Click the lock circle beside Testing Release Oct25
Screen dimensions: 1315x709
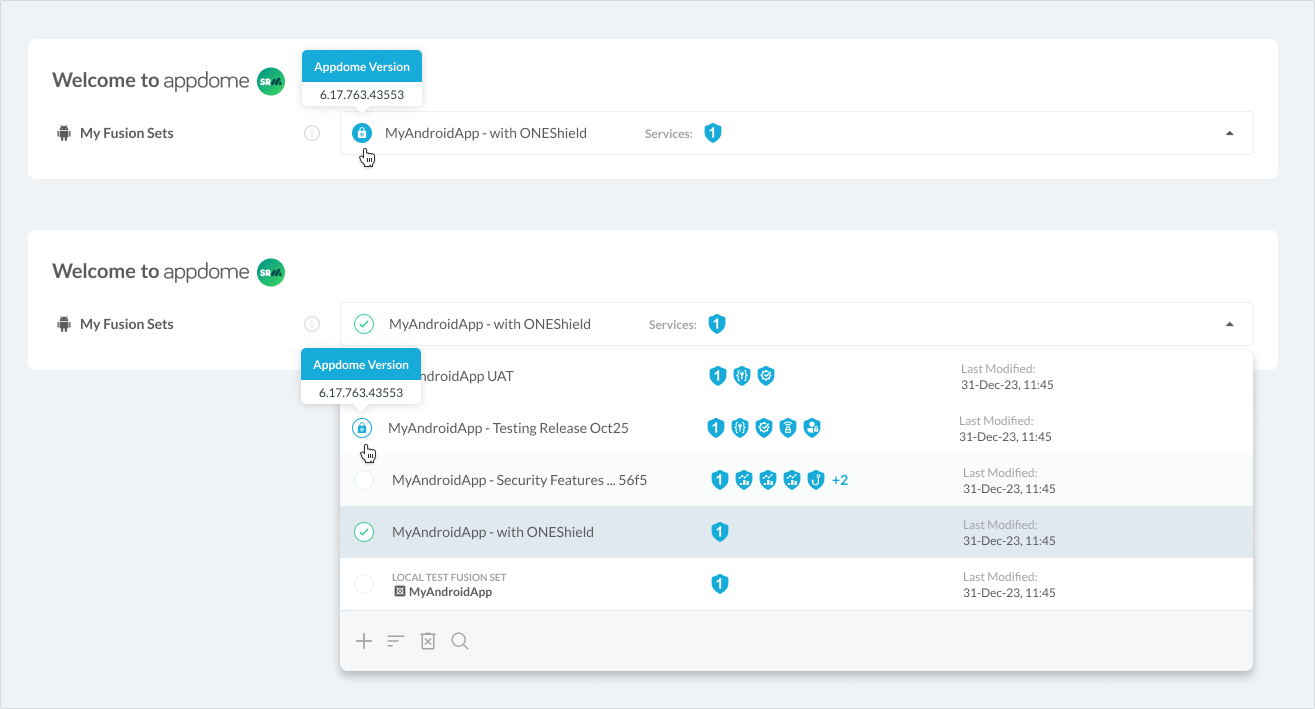362,428
